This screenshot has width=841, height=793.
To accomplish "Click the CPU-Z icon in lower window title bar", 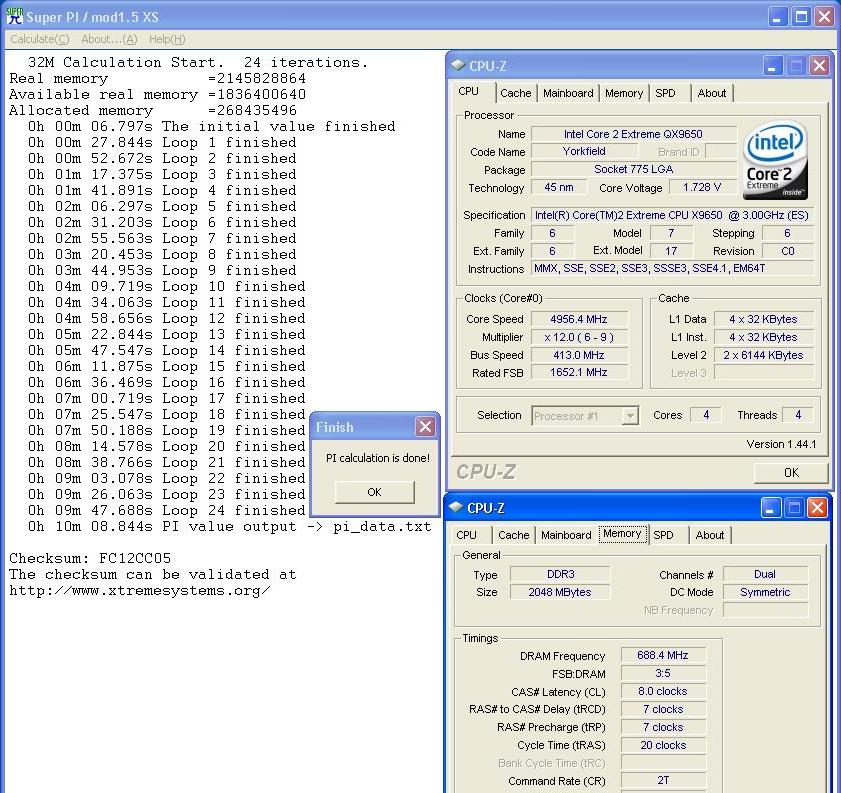I will [x=455, y=507].
